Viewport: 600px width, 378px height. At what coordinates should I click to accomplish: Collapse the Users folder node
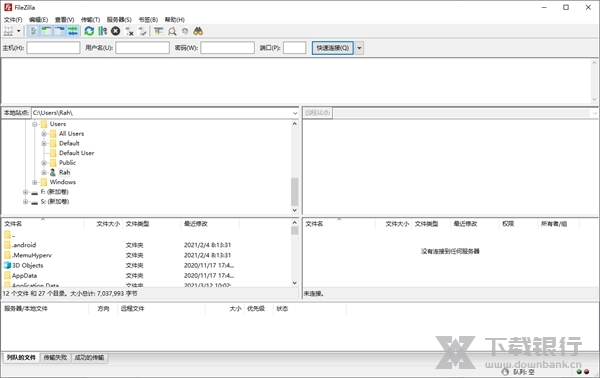(x=35, y=124)
